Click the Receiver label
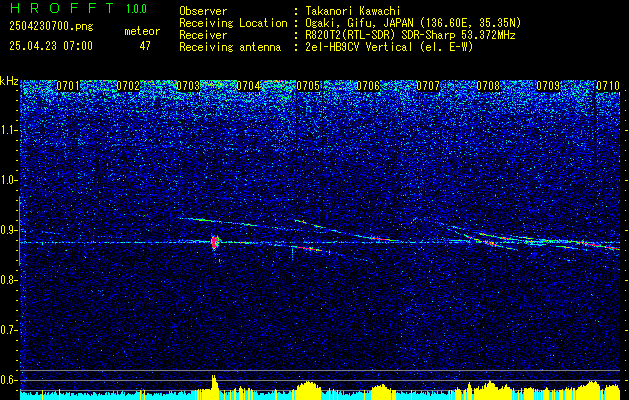Screen dimensions: 629x400 203,35
